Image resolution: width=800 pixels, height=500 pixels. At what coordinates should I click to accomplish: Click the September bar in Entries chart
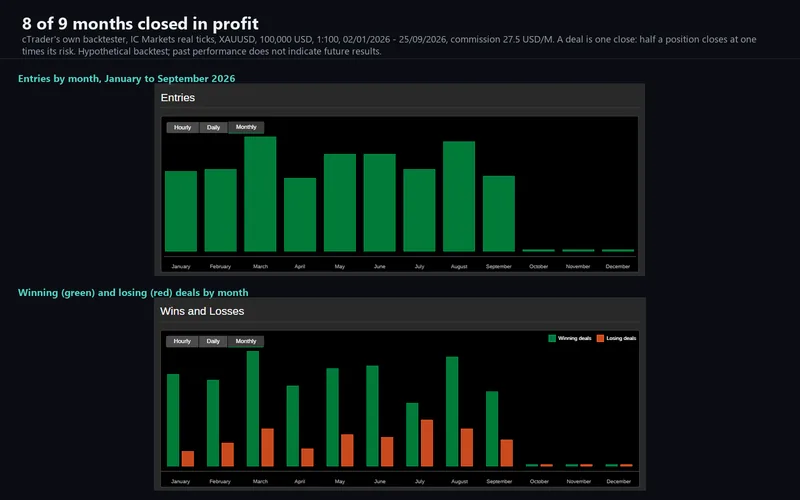pyautogui.click(x=499, y=214)
